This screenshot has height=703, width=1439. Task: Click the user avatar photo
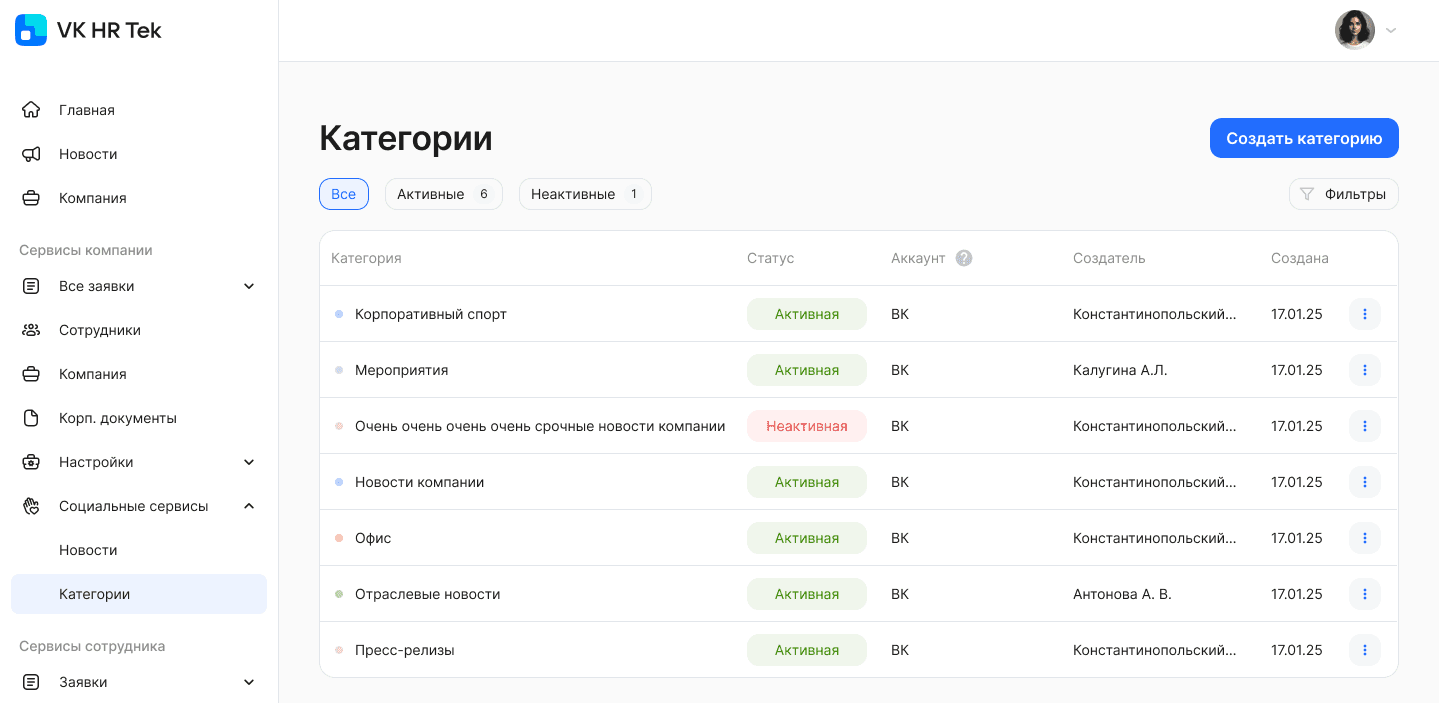tap(1354, 30)
